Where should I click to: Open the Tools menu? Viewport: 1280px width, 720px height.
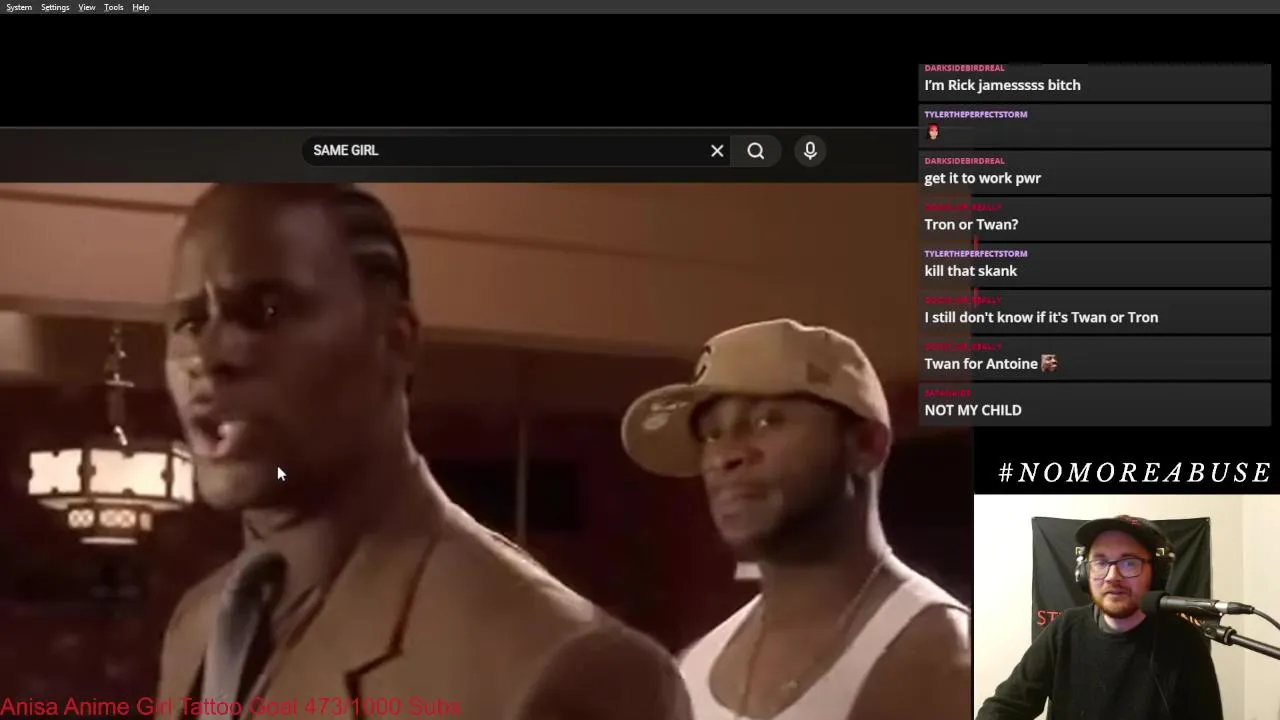114,7
